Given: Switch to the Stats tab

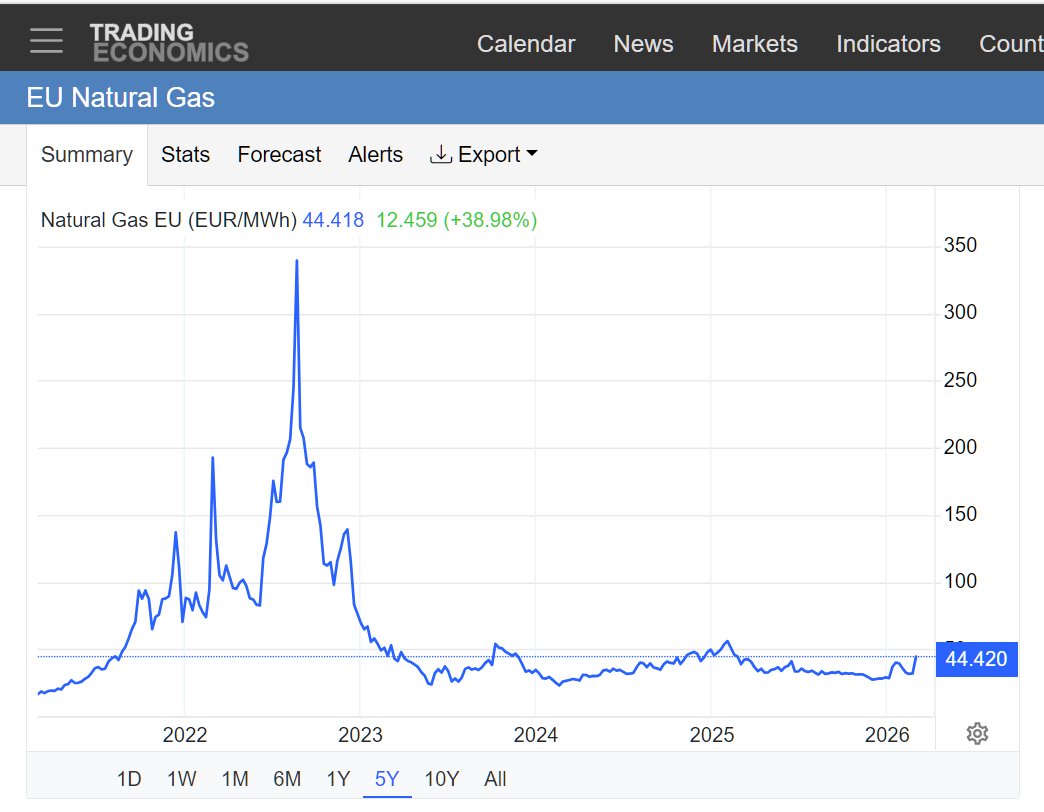Looking at the screenshot, I should (x=185, y=154).
